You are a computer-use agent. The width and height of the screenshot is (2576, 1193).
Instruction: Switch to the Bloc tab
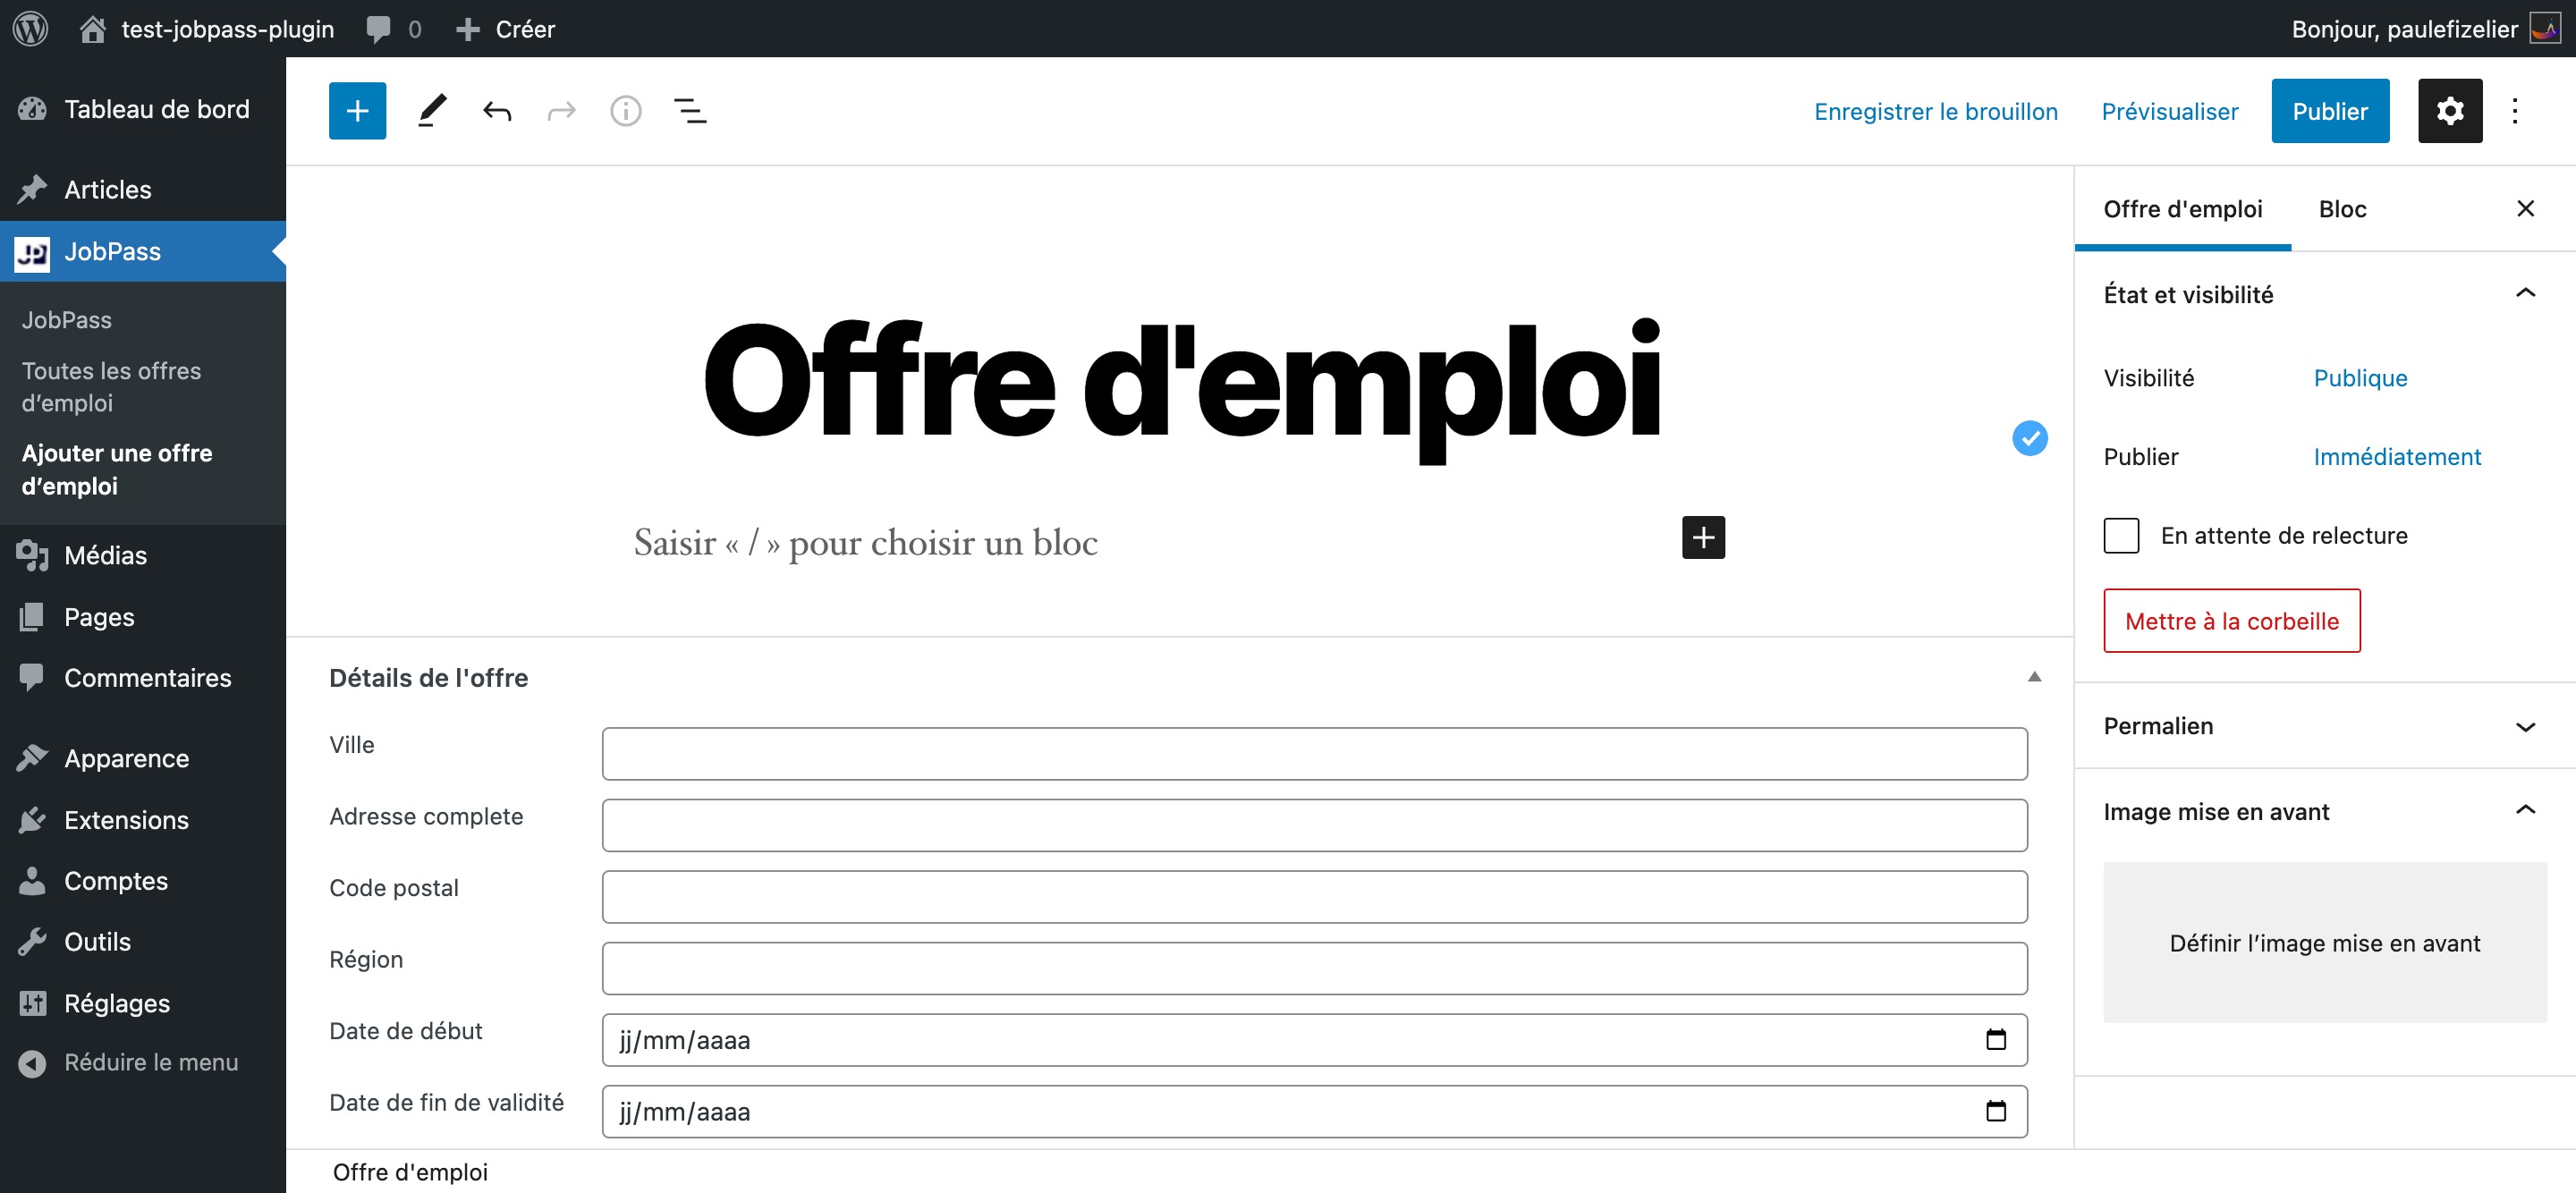tap(2342, 209)
